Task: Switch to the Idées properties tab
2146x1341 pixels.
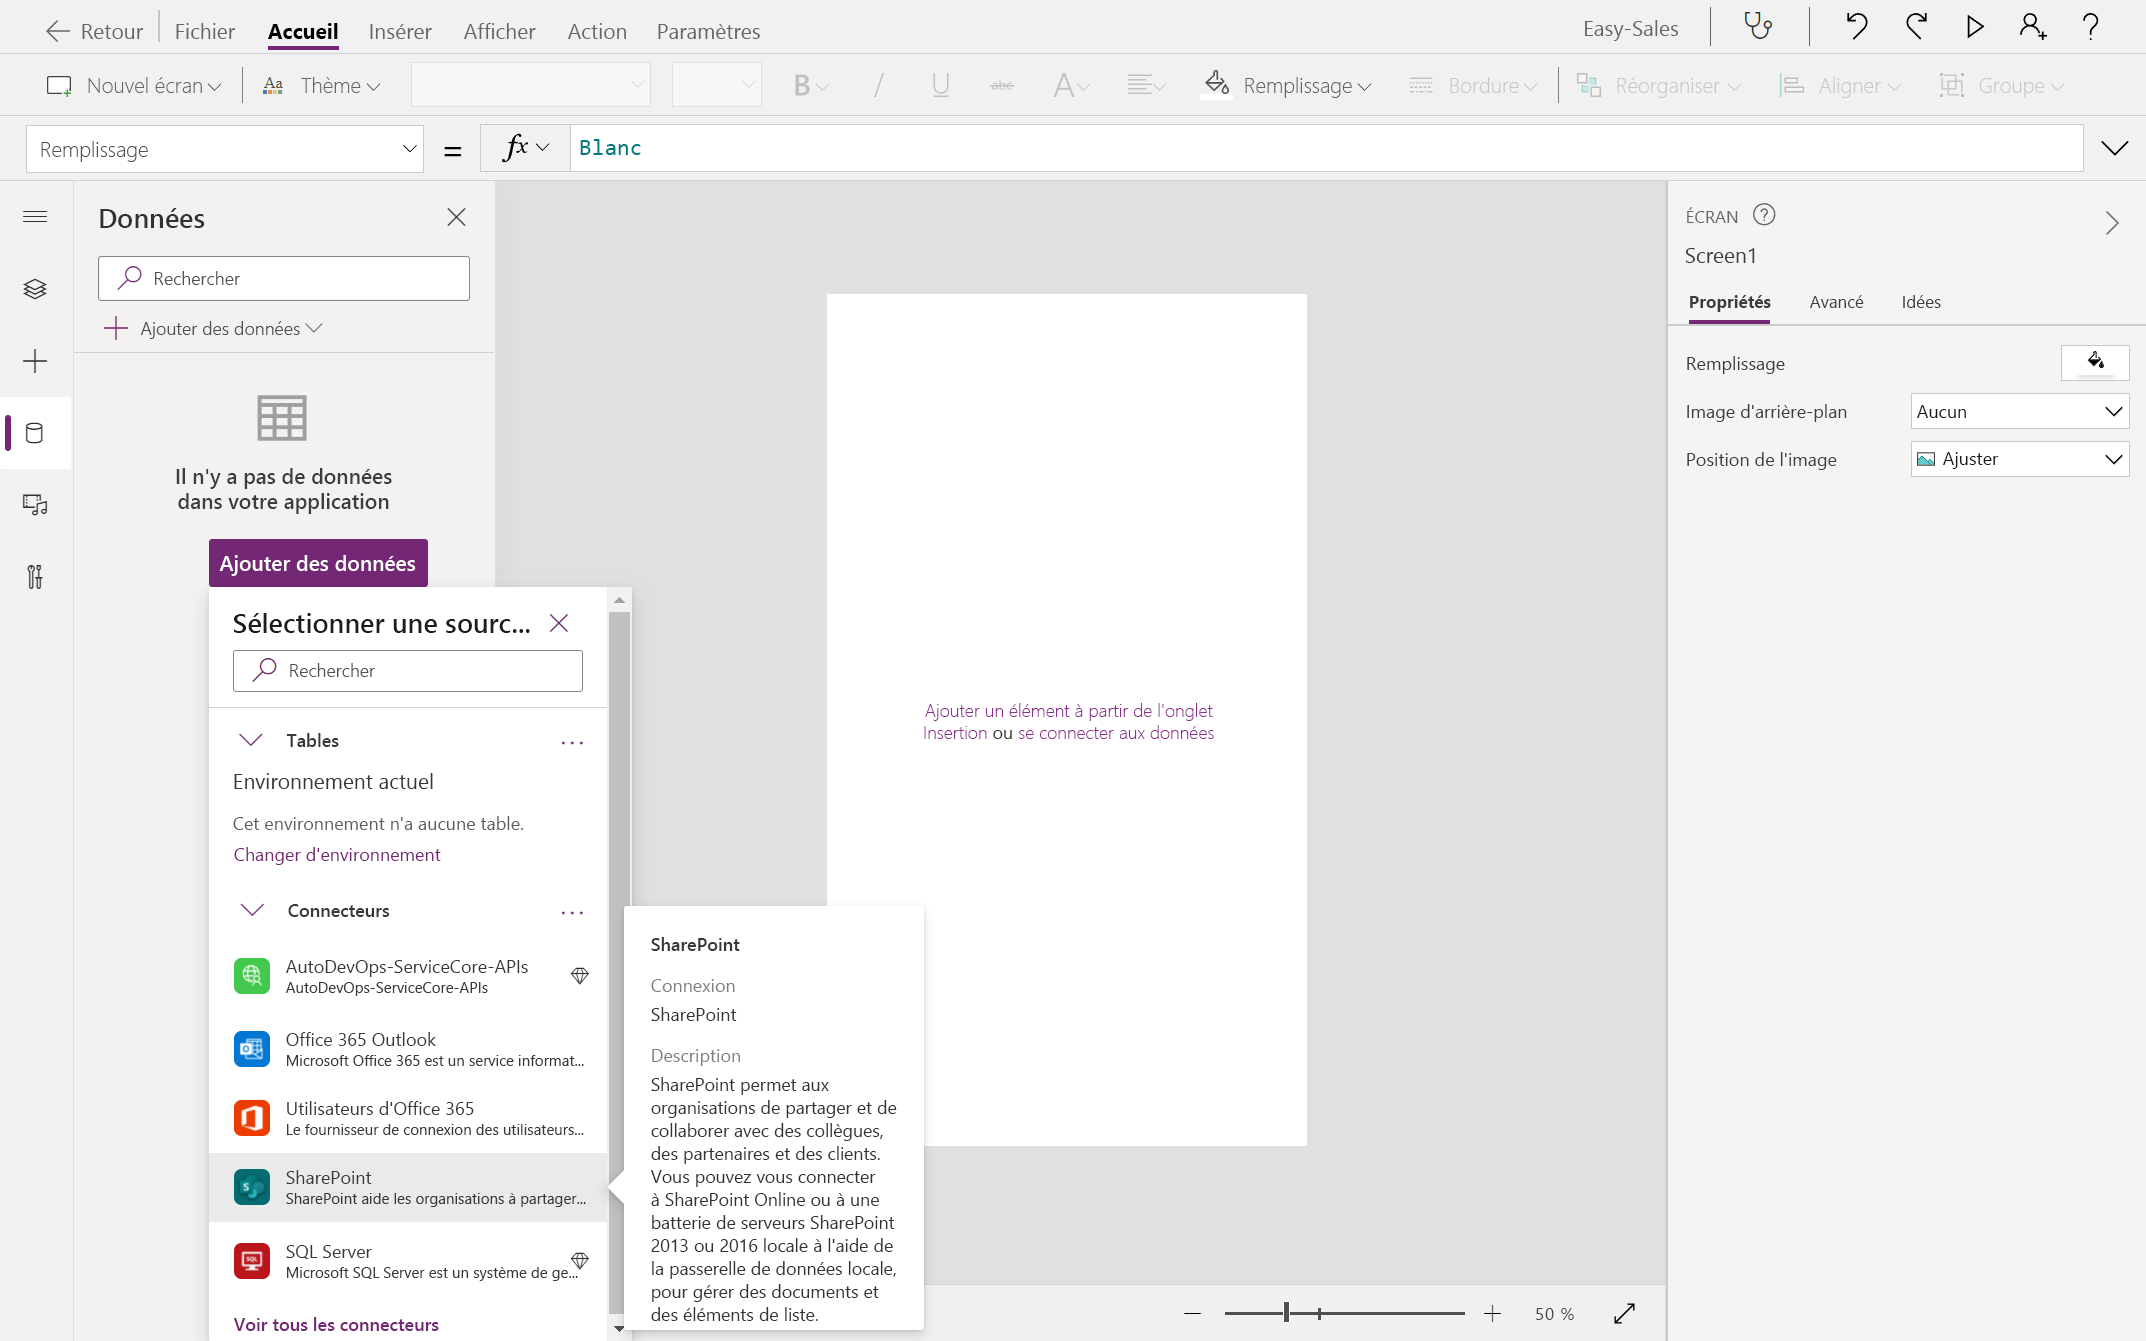Action: point(1921,302)
